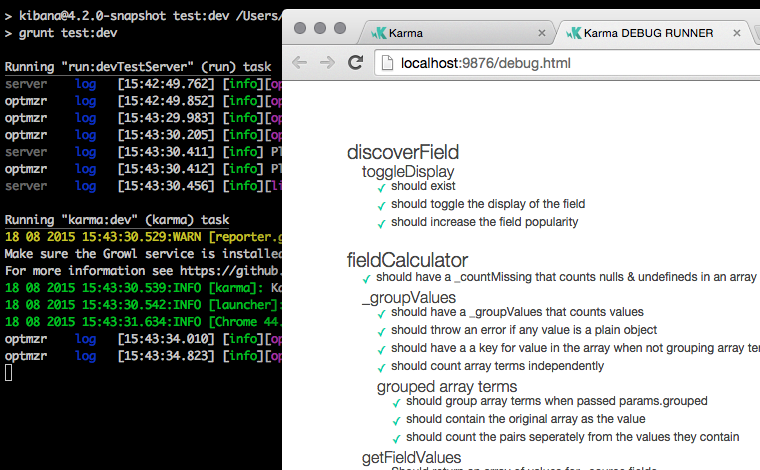Screen dimensions: 760x470
Task: Select 'should contain the original array as the value'
Action: (526, 419)
